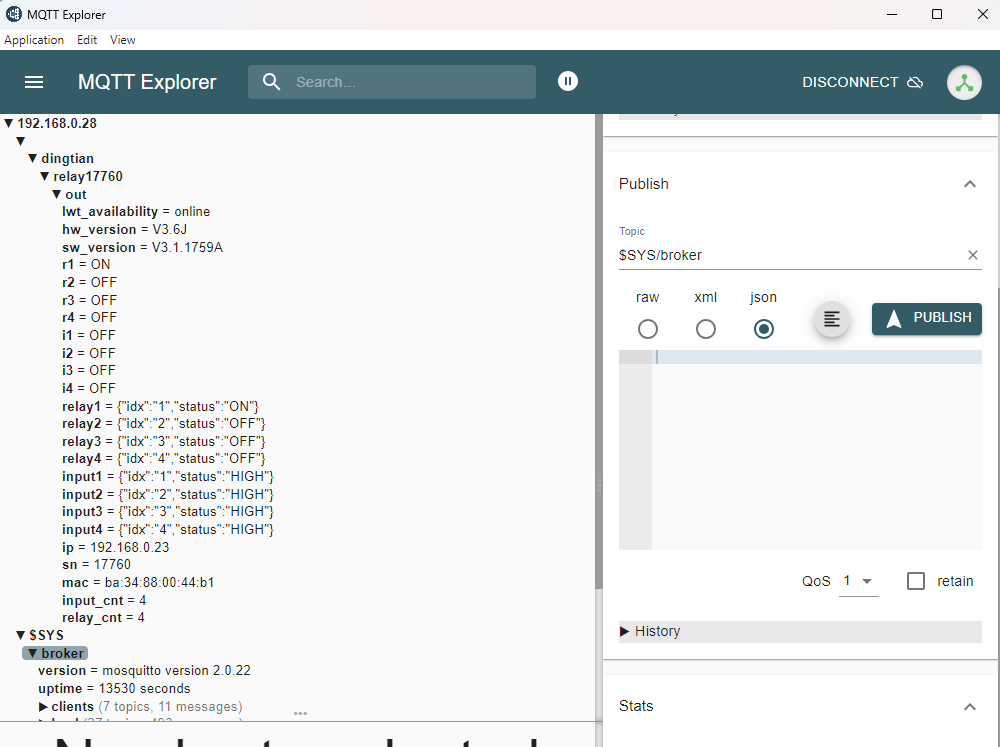Open the QoS dropdown
This screenshot has height=747, width=1000.
(x=858, y=581)
